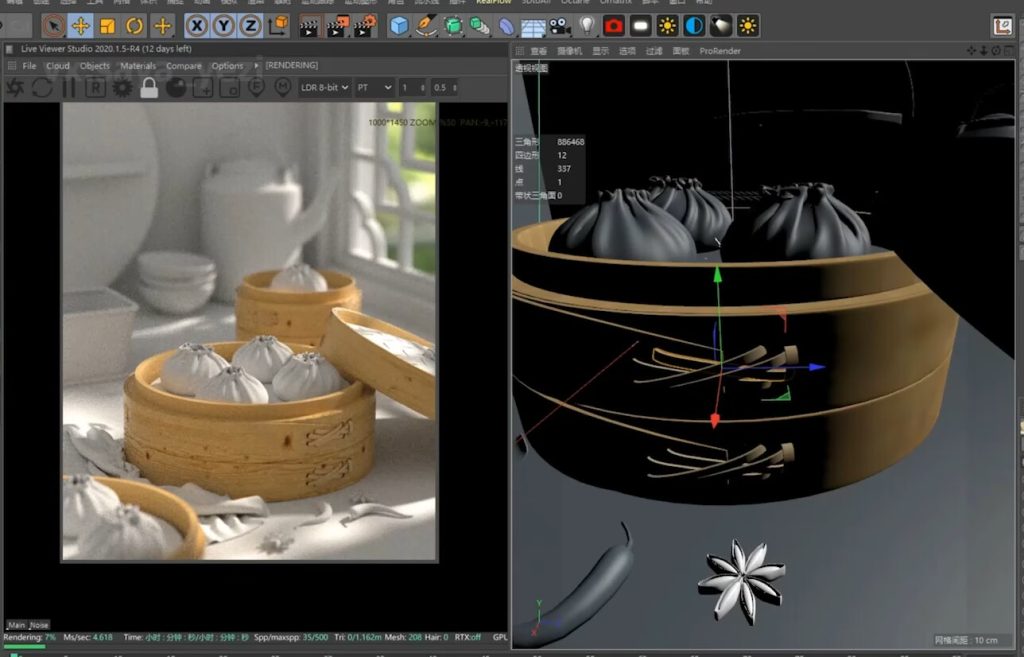The height and width of the screenshot is (657, 1024).
Task: Reset the render data with R icon
Action: [x=95, y=87]
